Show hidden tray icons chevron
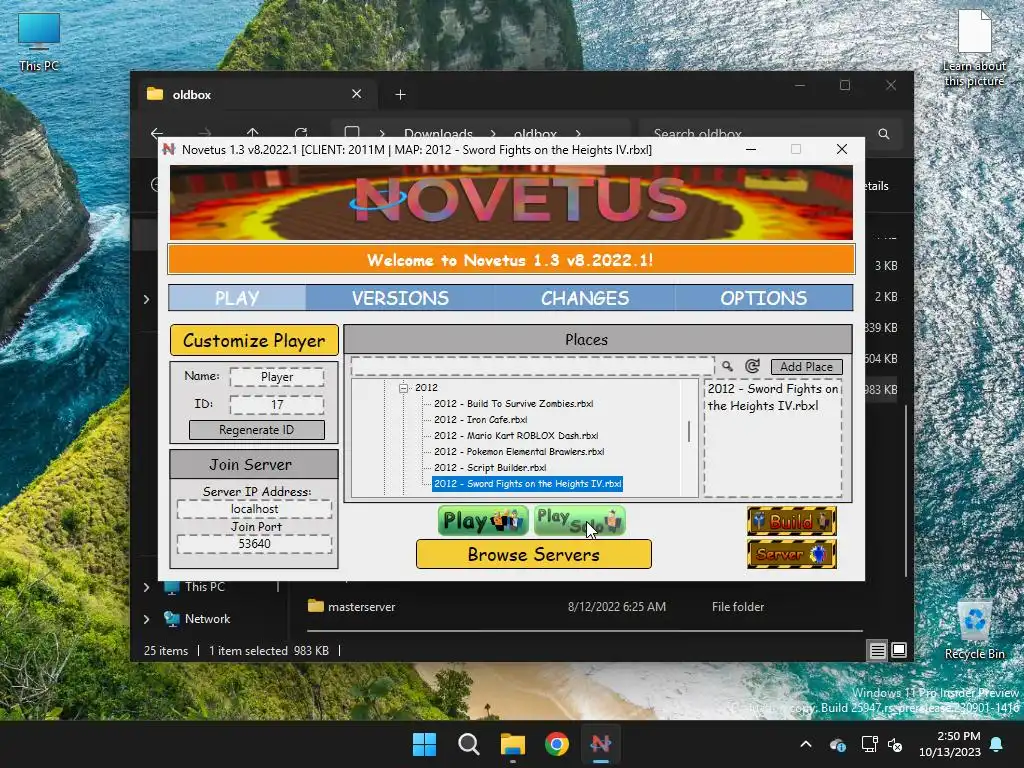 [806, 744]
